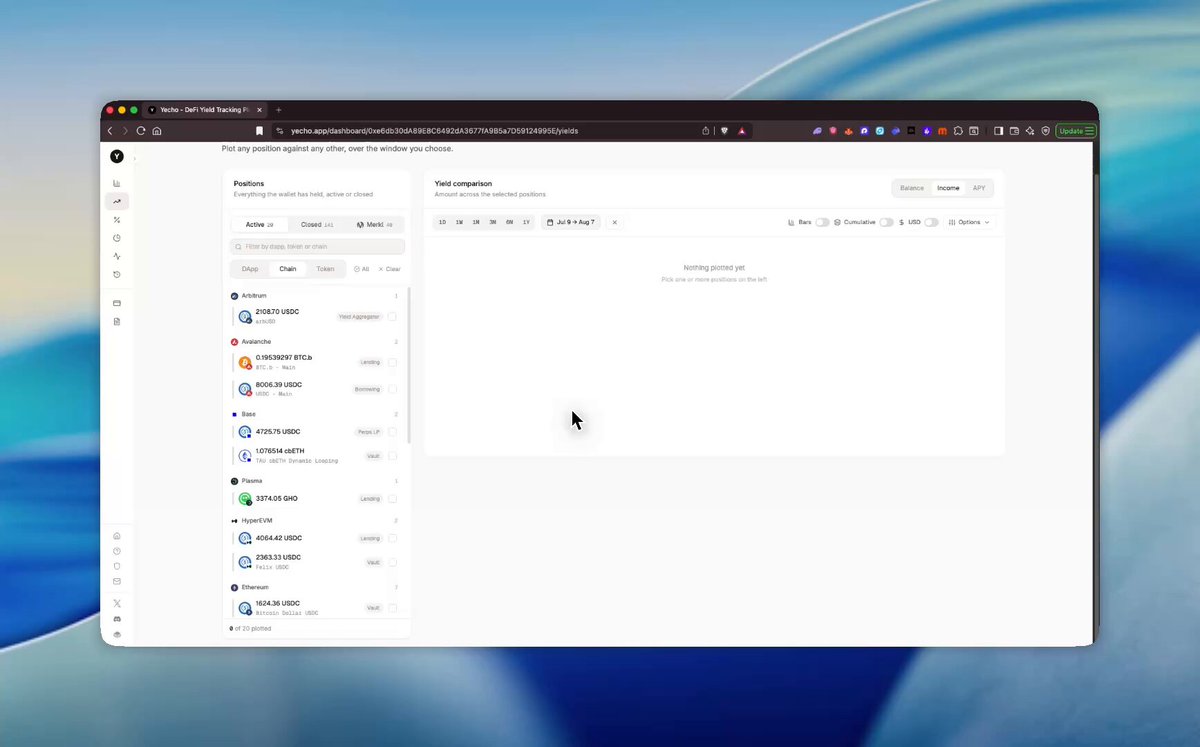The height and width of the screenshot is (747, 1200).
Task: Clear the date range with the X button
Action: (x=615, y=222)
